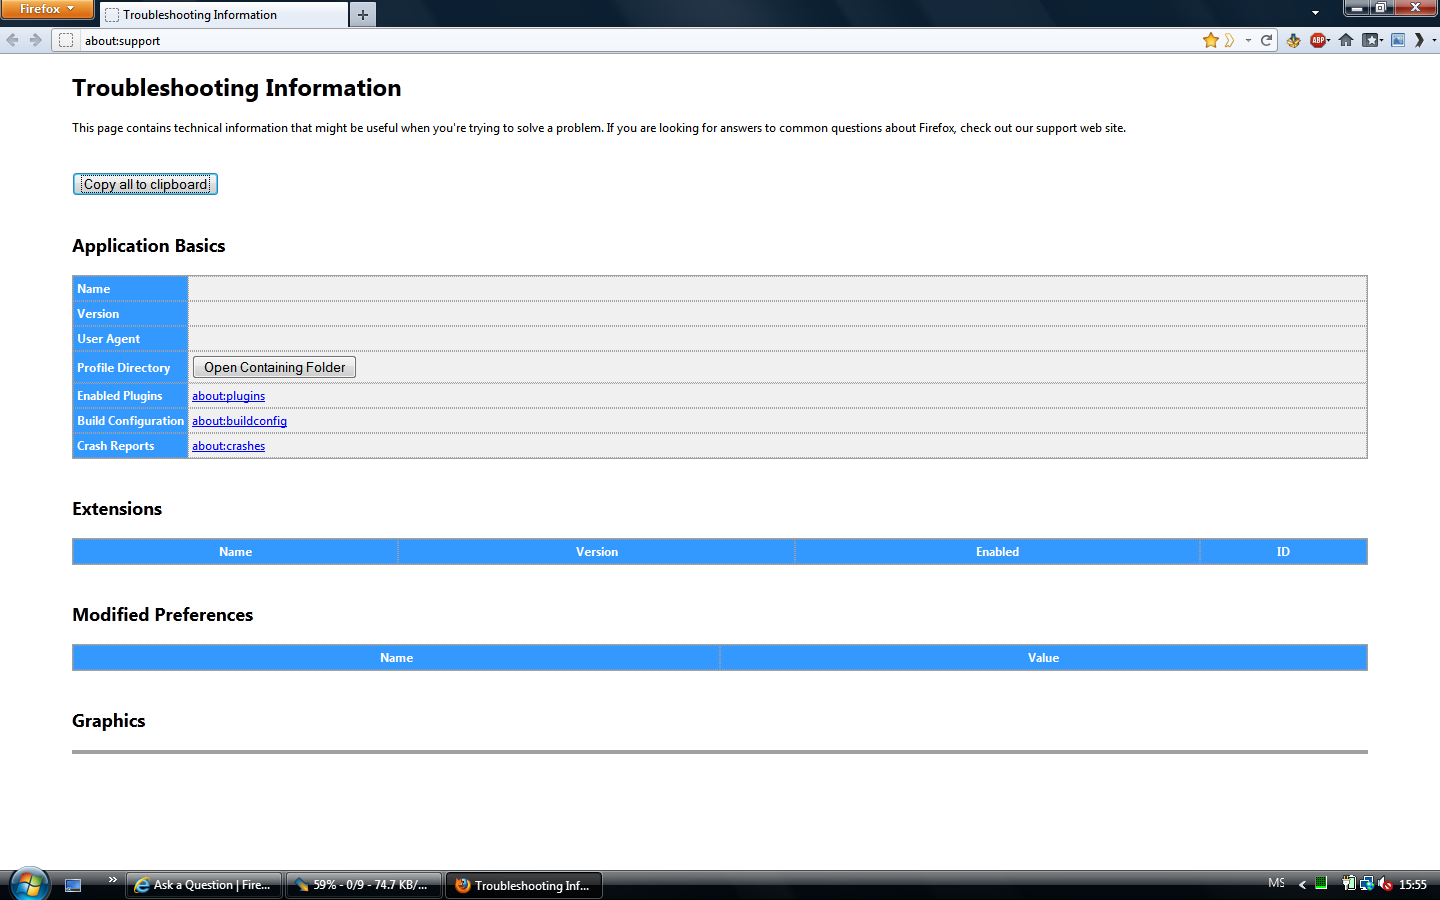
Task: Open the bookmarks dropdown beside the star
Action: (1247, 40)
